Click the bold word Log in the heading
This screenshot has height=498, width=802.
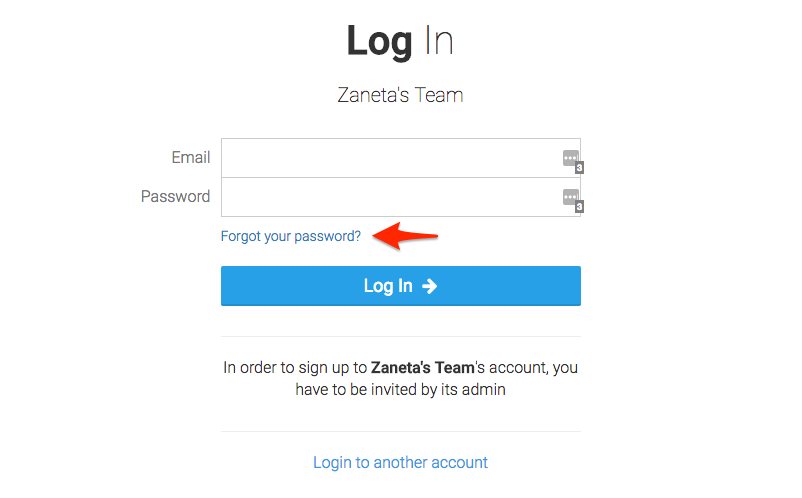[380, 41]
